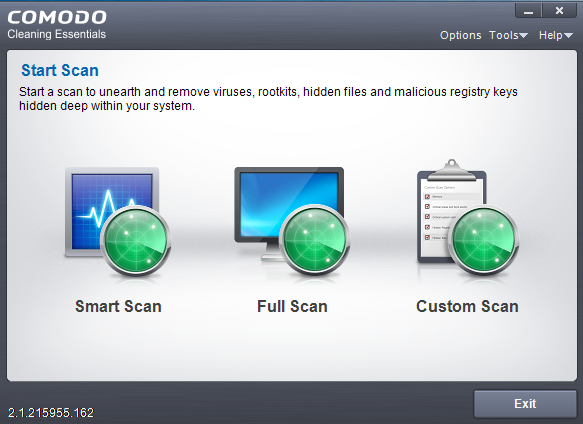
Task: Select the Custom Scan text label
Action: click(x=467, y=306)
